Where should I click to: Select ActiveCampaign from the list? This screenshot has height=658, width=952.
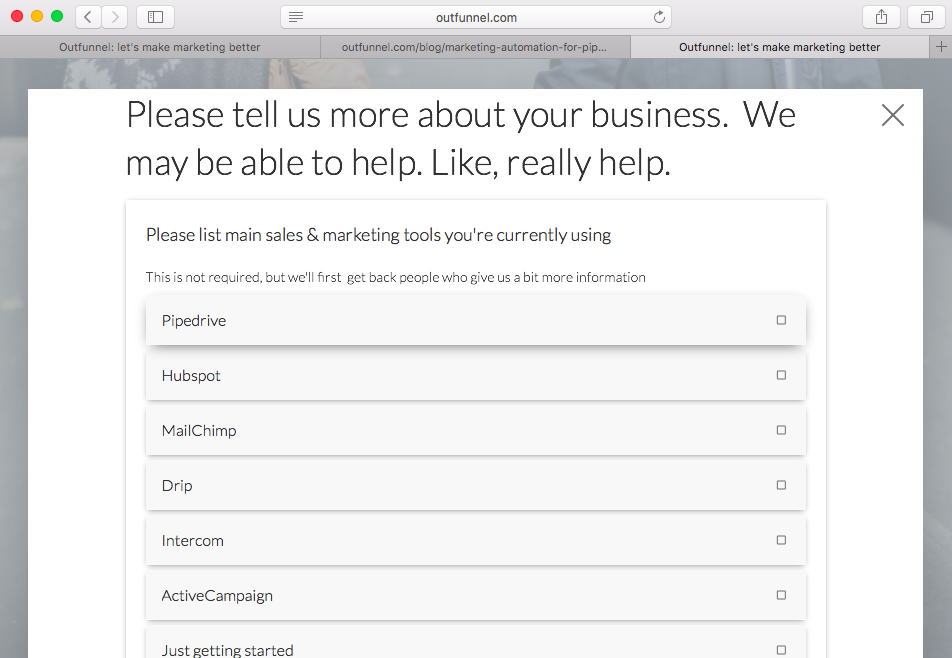780,594
